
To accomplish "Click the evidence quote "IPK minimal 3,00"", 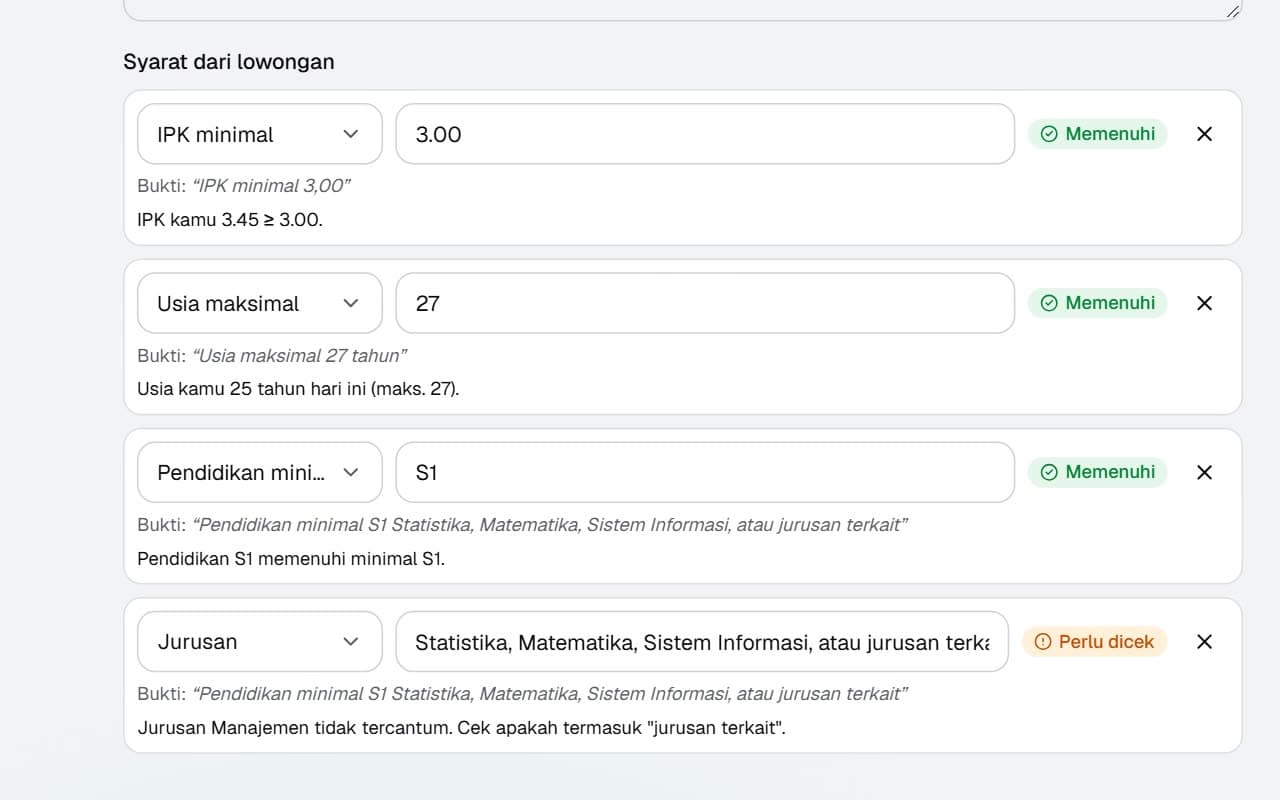I will click(x=271, y=186).
